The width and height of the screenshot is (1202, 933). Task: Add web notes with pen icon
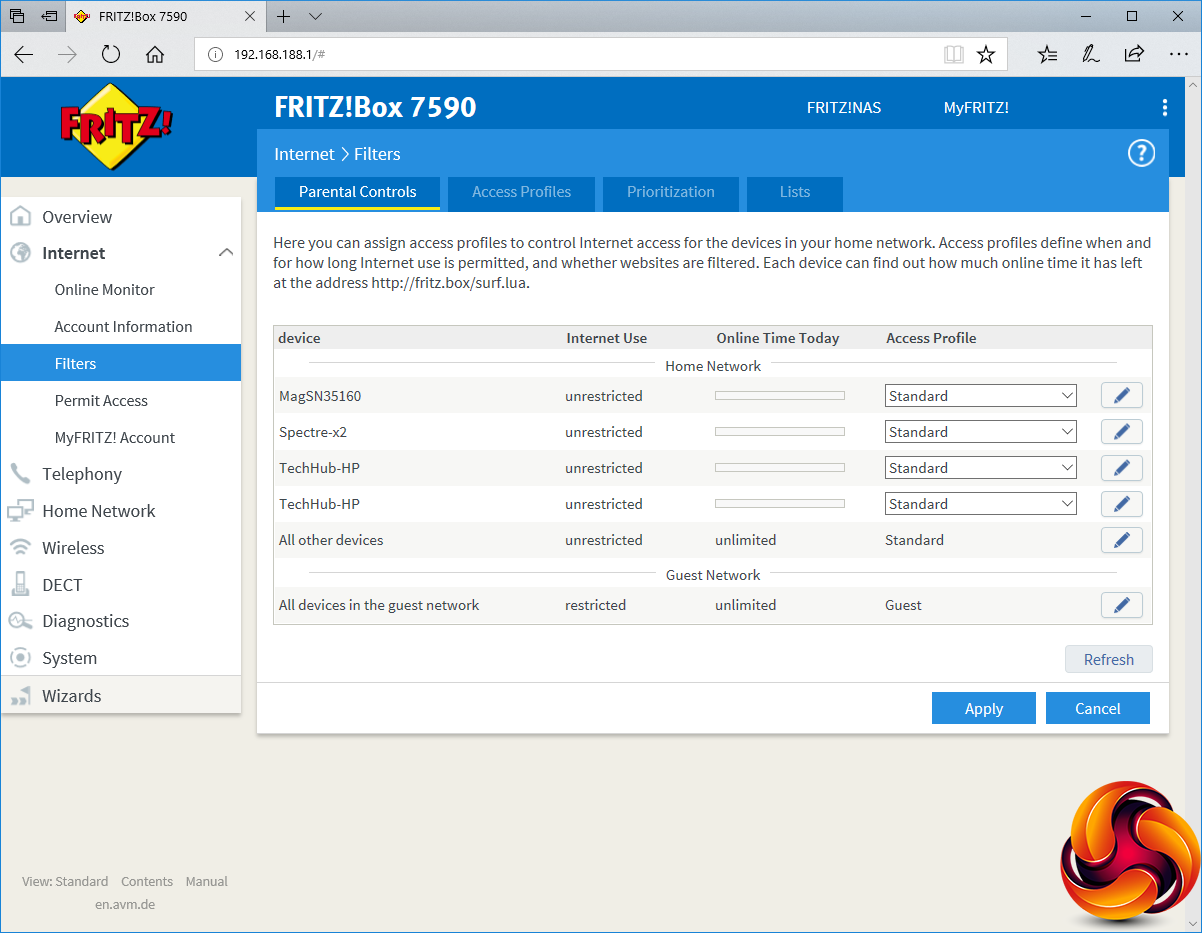[x=1091, y=54]
